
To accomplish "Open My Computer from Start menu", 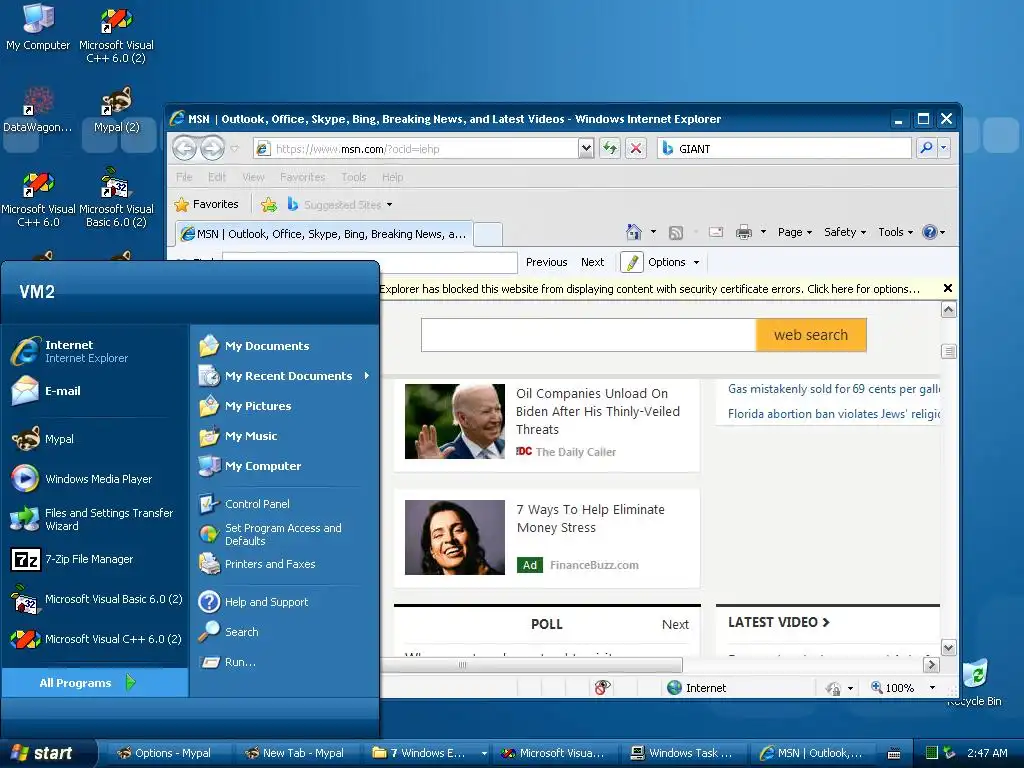I will coord(284,466).
